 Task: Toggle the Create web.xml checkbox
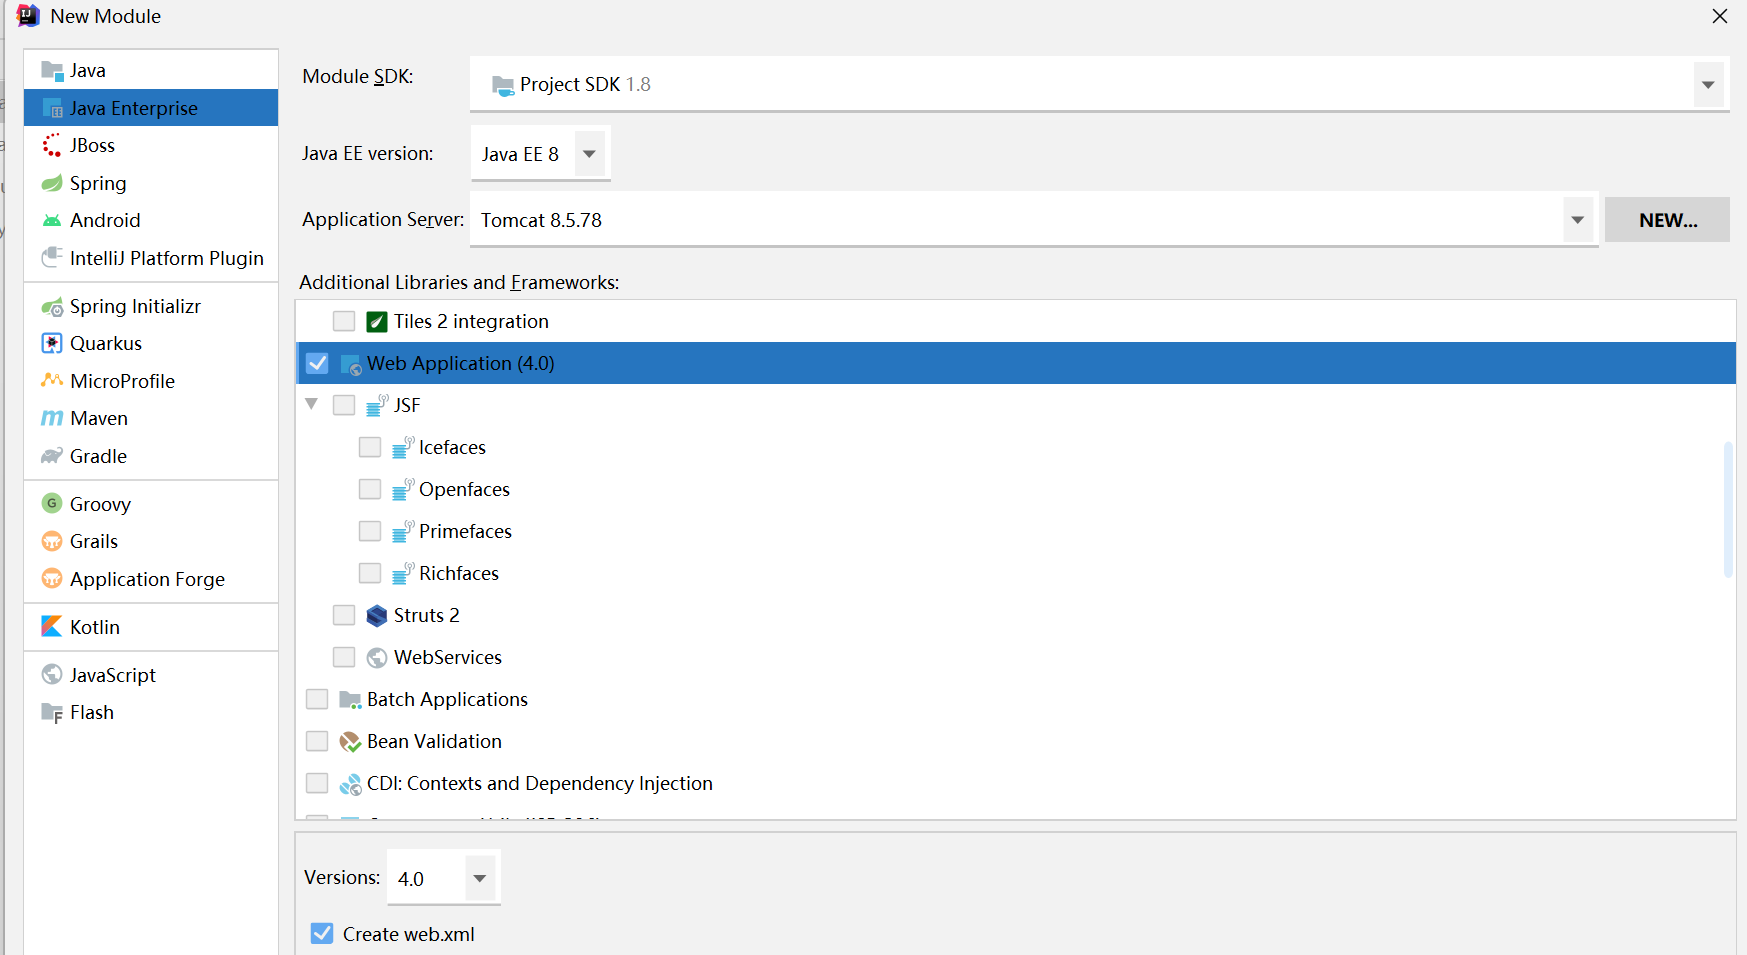(x=322, y=933)
